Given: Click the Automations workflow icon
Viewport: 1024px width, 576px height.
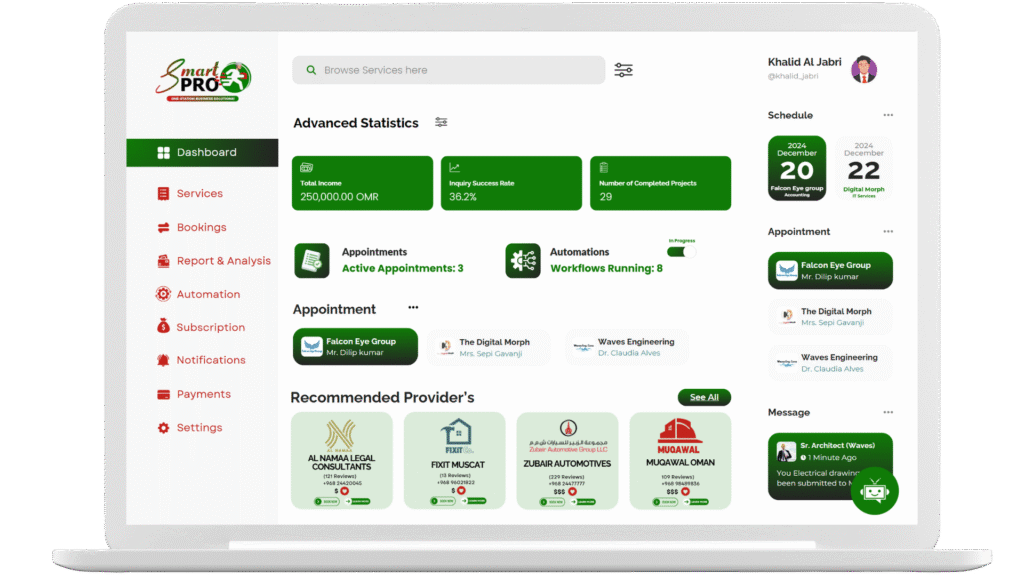Looking at the screenshot, I should (x=522, y=260).
